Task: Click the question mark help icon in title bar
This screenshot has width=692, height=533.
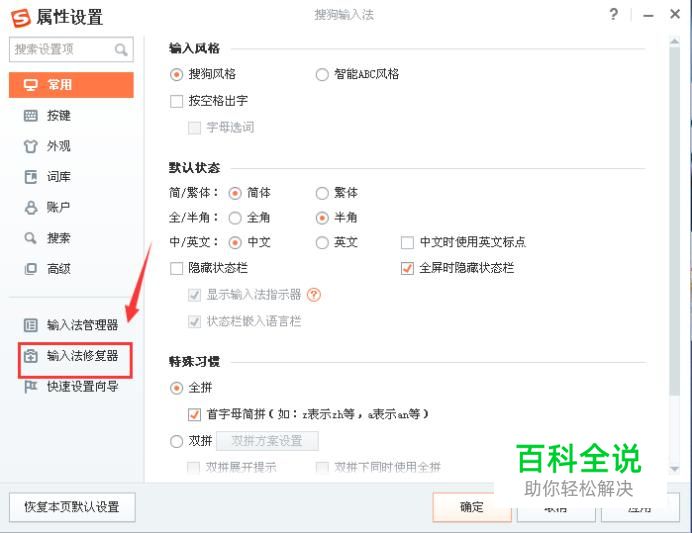Action: tap(613, 15)
